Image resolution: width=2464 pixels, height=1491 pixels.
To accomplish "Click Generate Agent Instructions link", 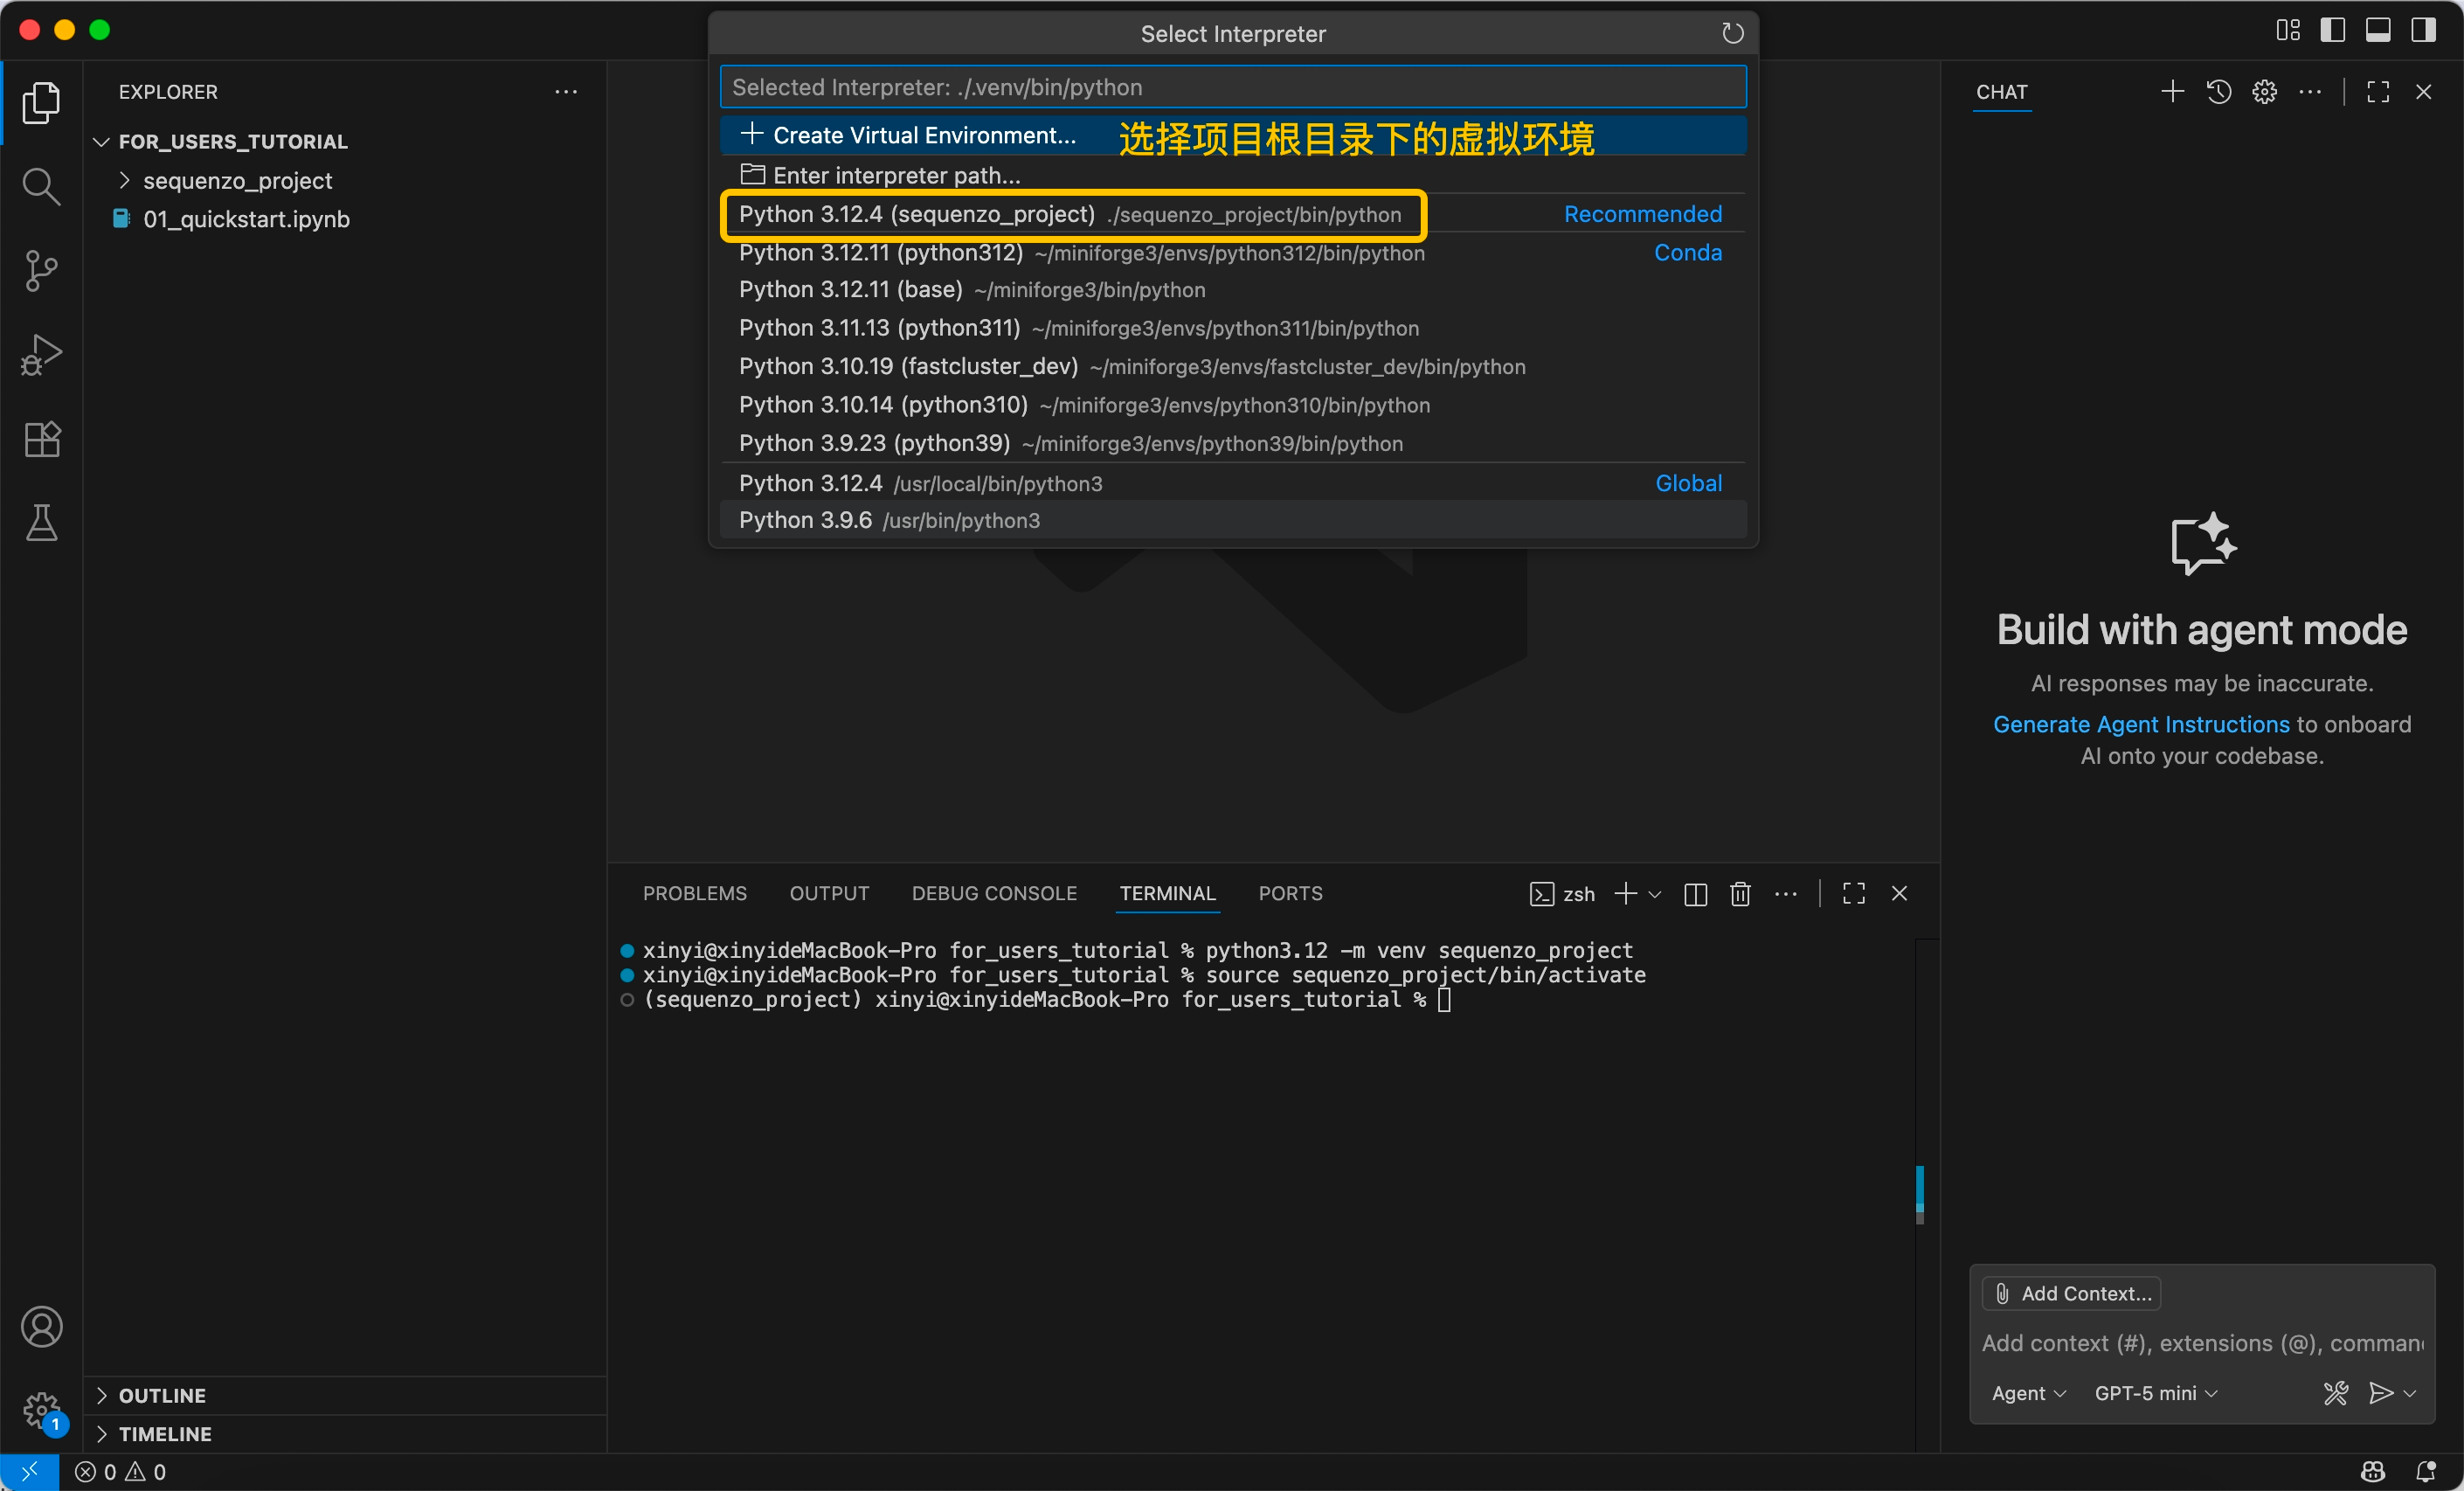I will (2140, 724).
